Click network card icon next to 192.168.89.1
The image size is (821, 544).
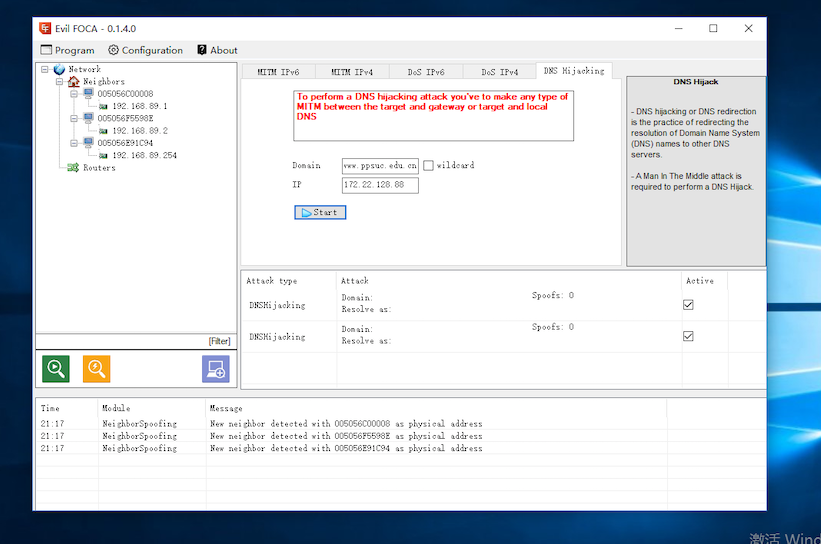click(x=103, y=106)
